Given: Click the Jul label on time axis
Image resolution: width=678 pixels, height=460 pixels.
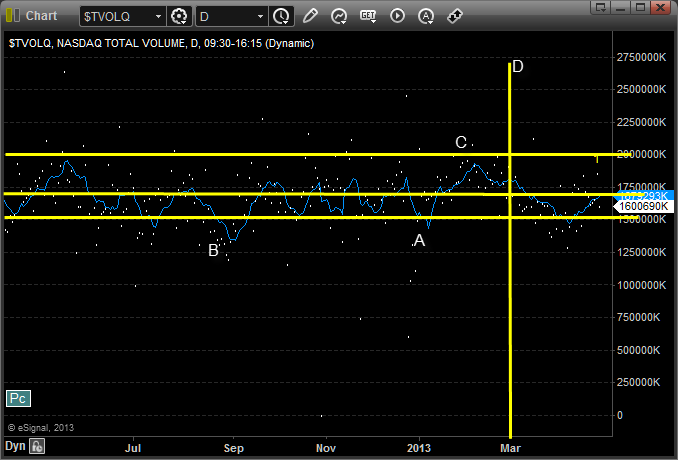Looking at the screenshot, I should coord(133,448).
